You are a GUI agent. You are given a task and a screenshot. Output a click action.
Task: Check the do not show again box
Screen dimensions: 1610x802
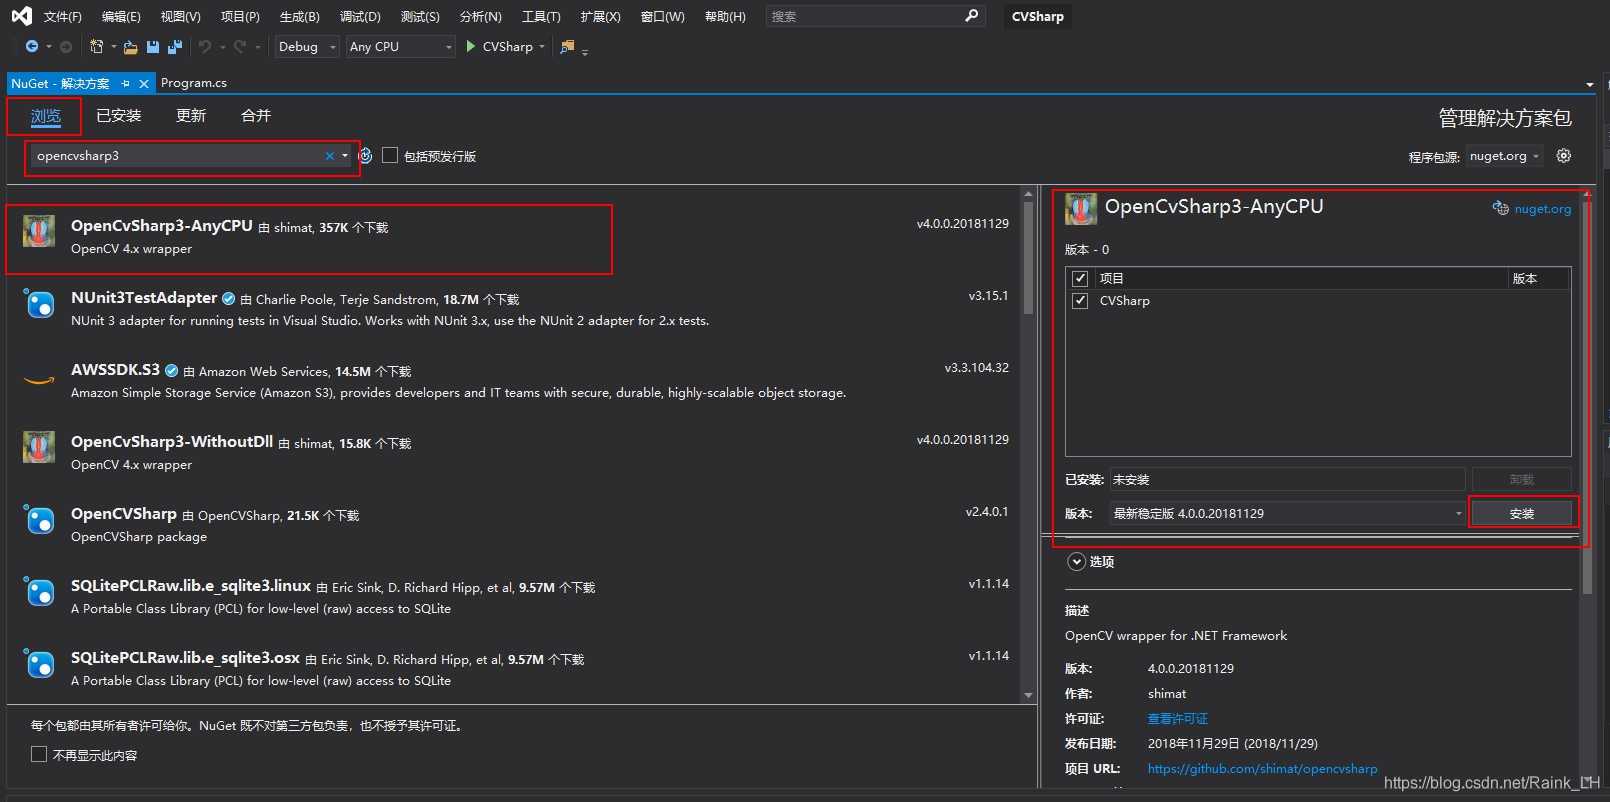point(39,754)
